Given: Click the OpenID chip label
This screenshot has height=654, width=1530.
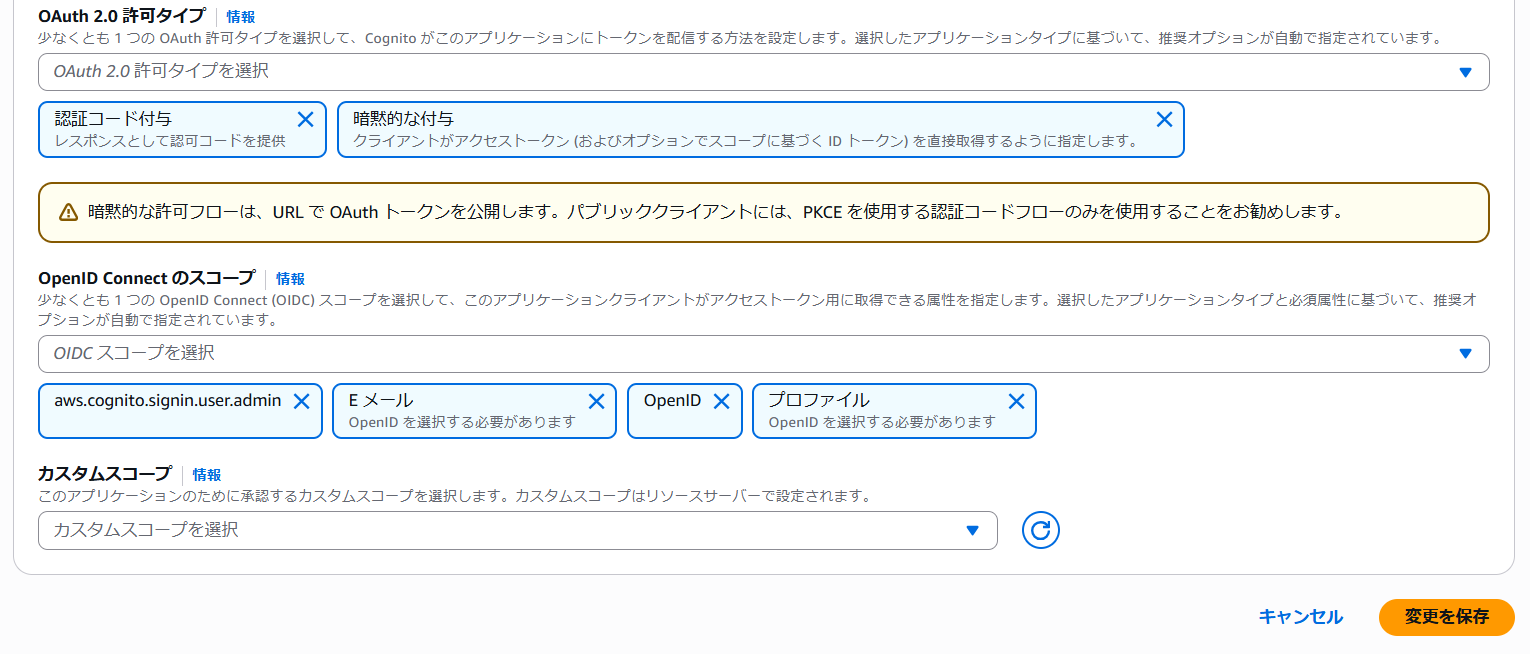Looking at the screenshot, I should [672, 400].
